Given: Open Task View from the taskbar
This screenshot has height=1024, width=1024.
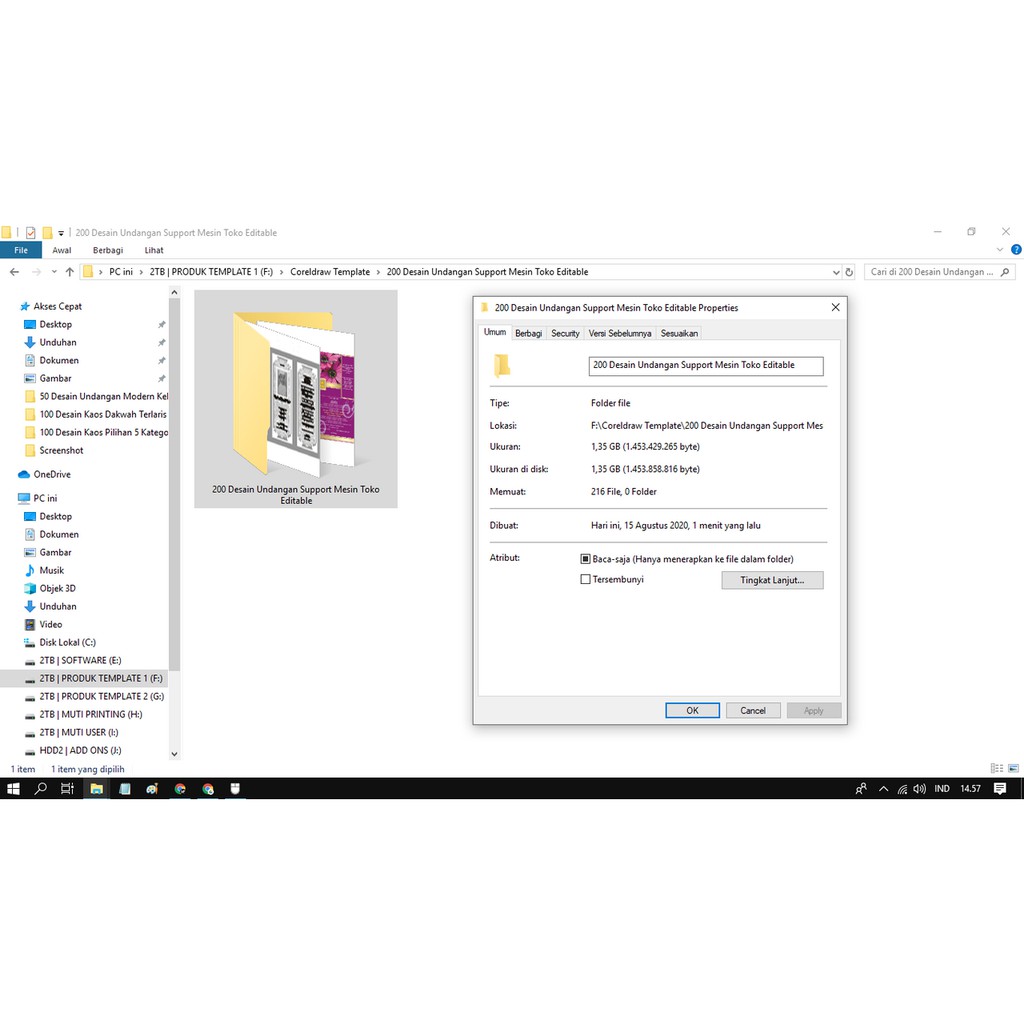Looking at the screenshot, I should point(67,789).
